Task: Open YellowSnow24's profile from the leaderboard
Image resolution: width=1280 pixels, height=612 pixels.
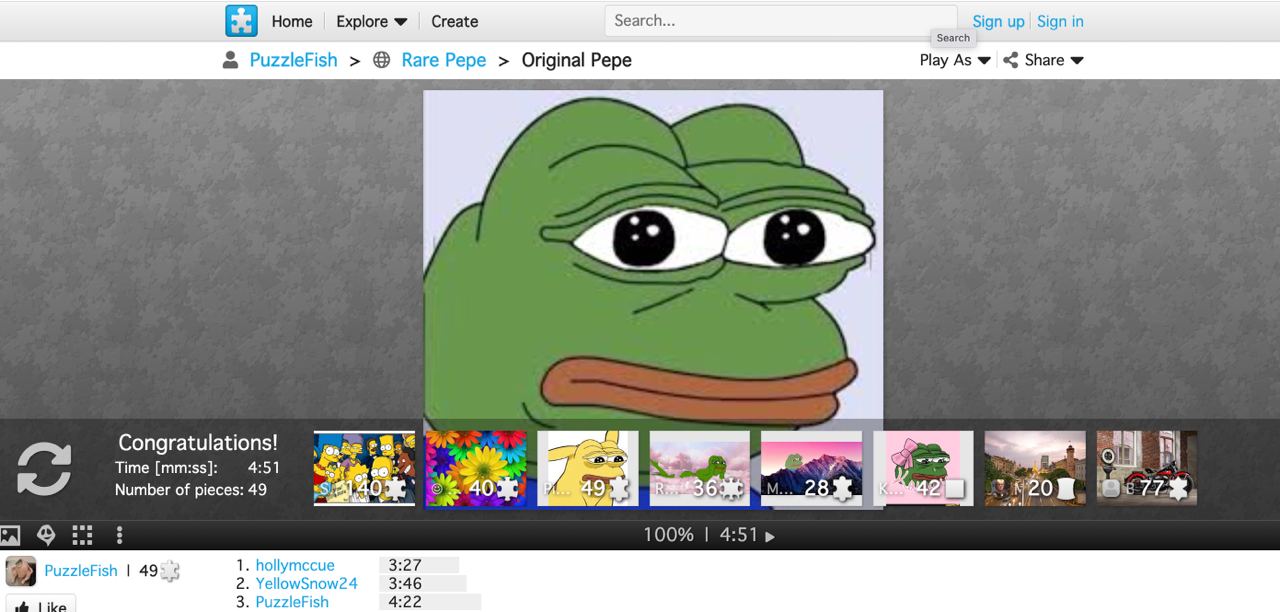Action: [306, 583]
